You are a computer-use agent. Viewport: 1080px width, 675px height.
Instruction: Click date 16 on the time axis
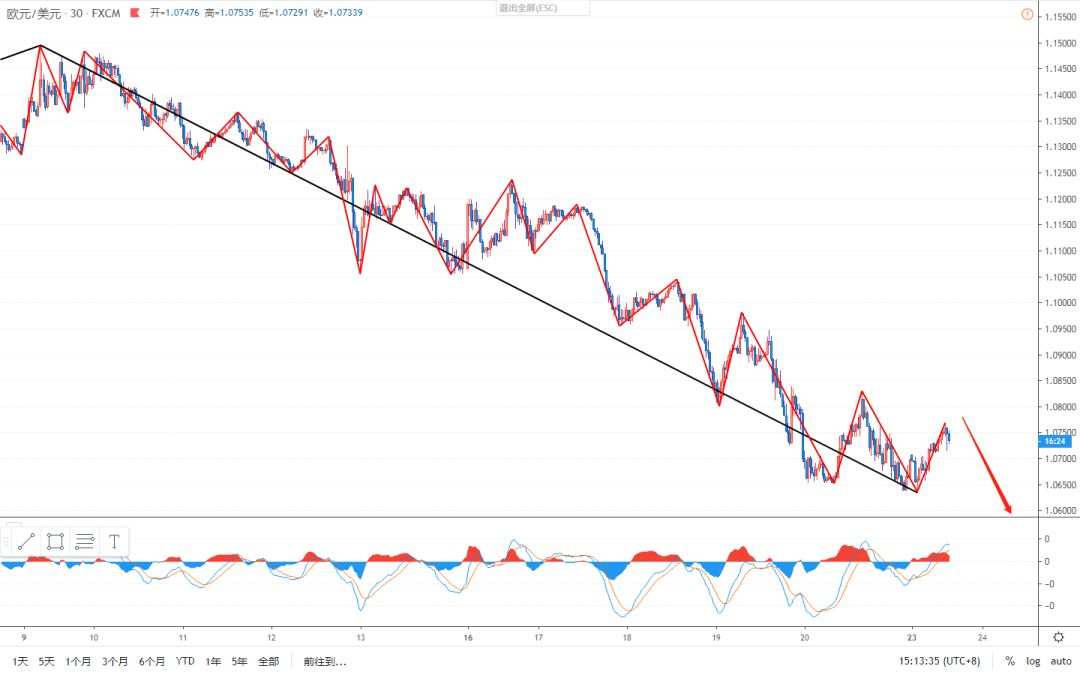468,637
